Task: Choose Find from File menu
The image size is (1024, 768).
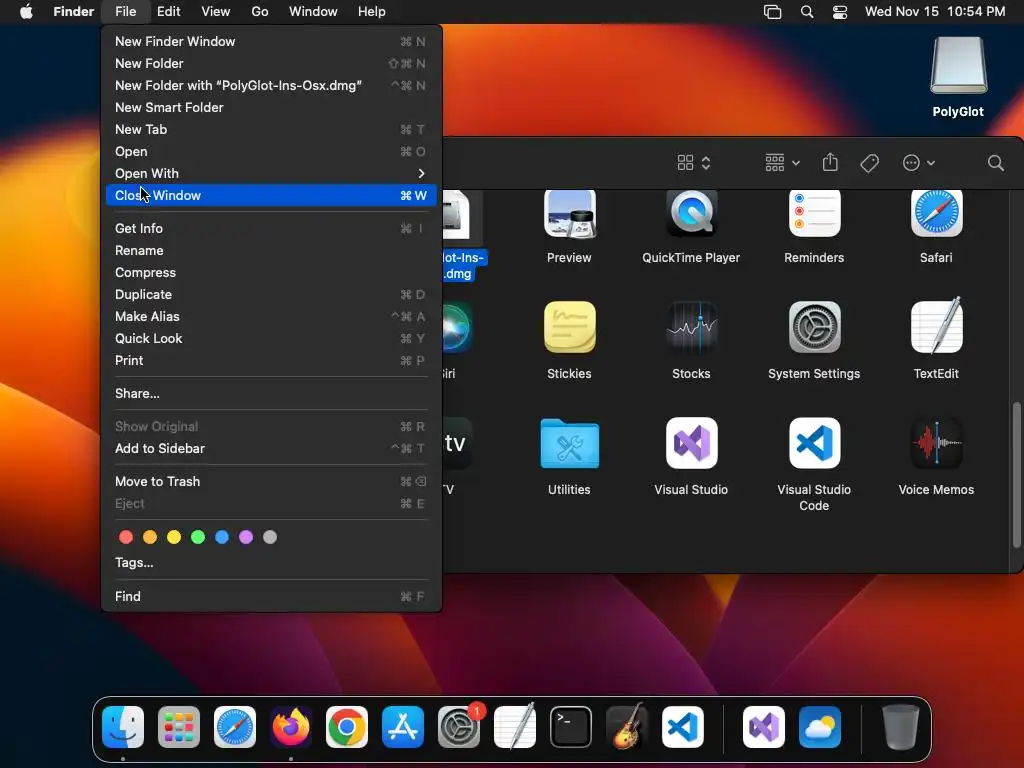Action: pos(271,596)
